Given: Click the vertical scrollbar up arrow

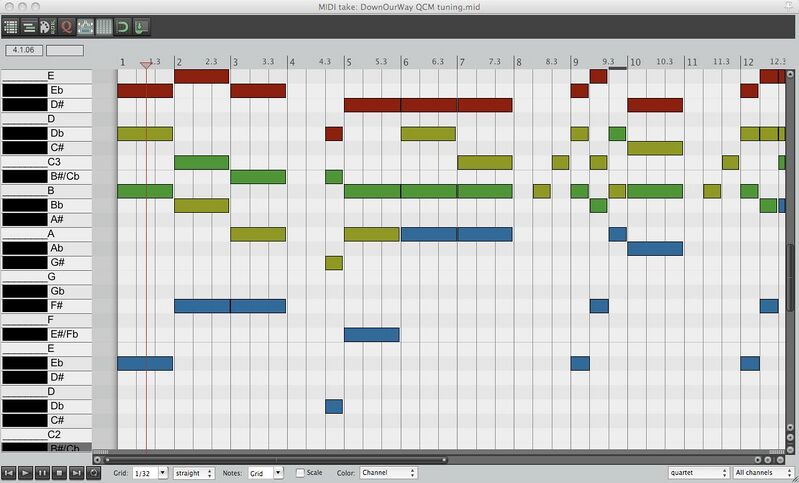Looking at the screenshot, I should tap(790, 74).
